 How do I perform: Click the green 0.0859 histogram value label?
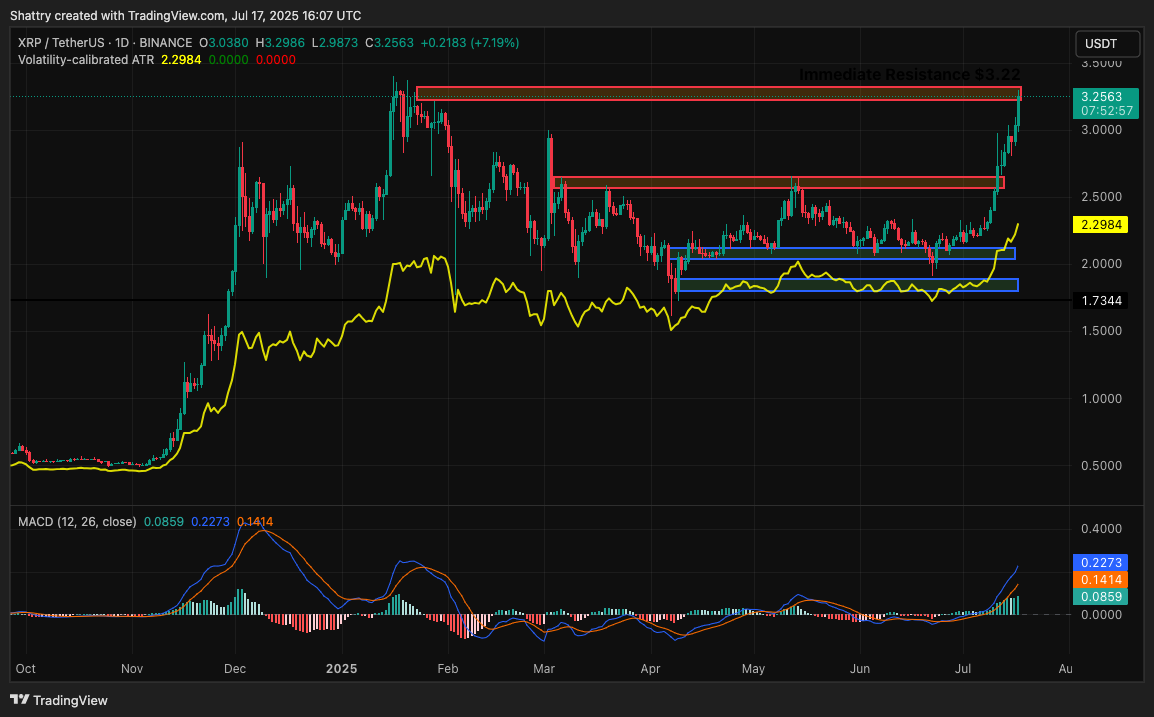click(1100, 596)
